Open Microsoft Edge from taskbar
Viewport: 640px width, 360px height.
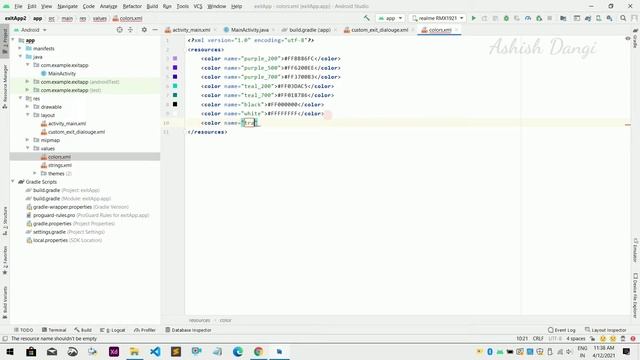[x=238, y=351]
